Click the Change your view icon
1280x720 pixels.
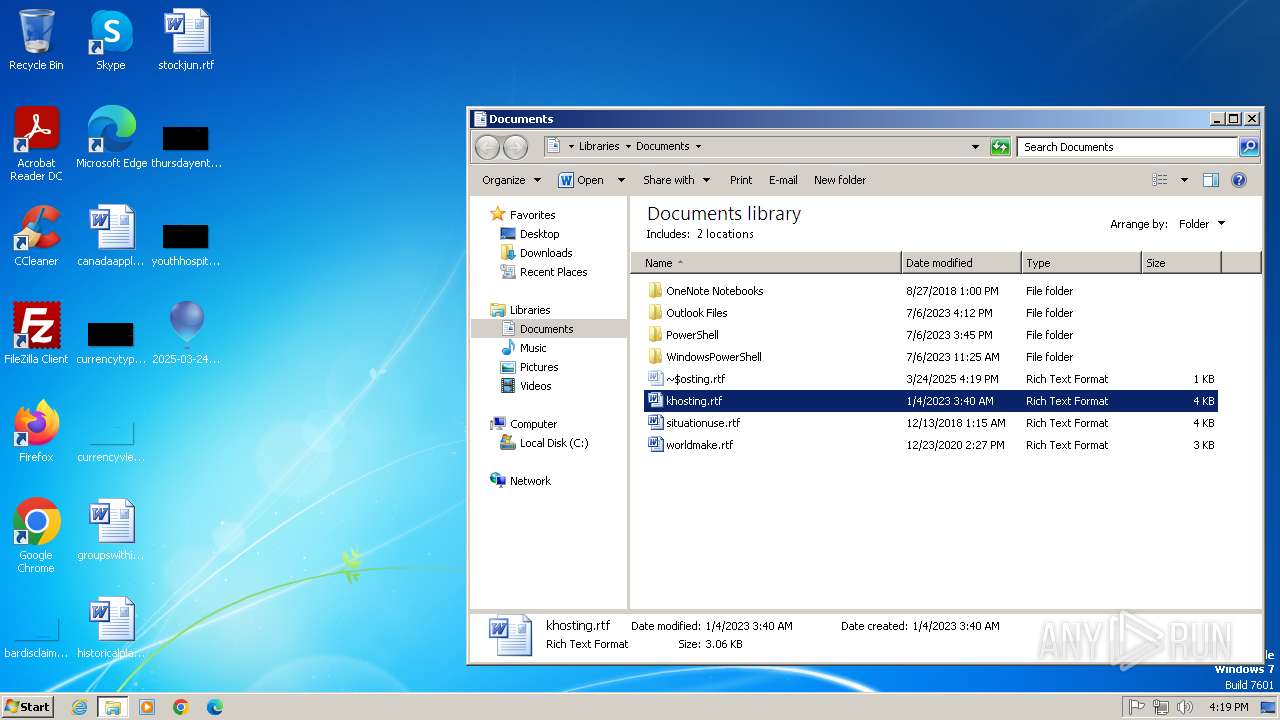[x=1160, y=180]
